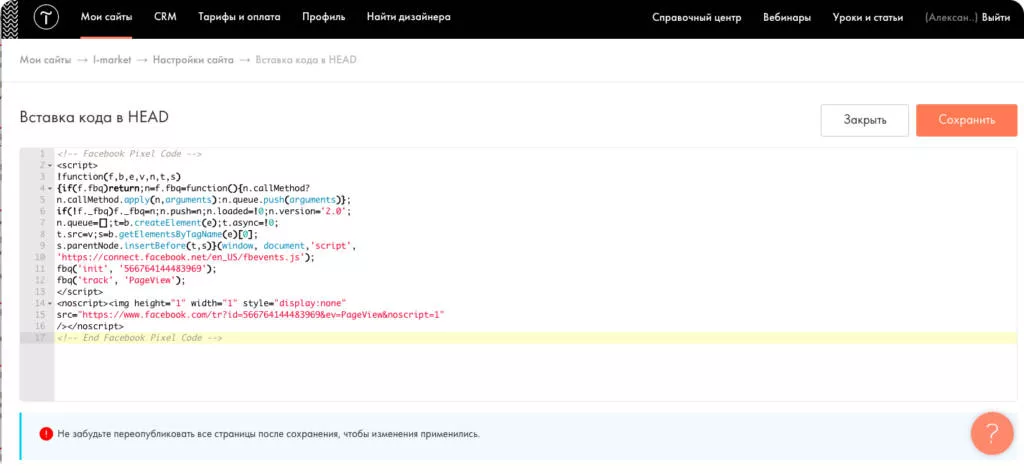This screenshot has height=473, width=1024.
Task: Save code with the Сохранить button
Action: 967,120
